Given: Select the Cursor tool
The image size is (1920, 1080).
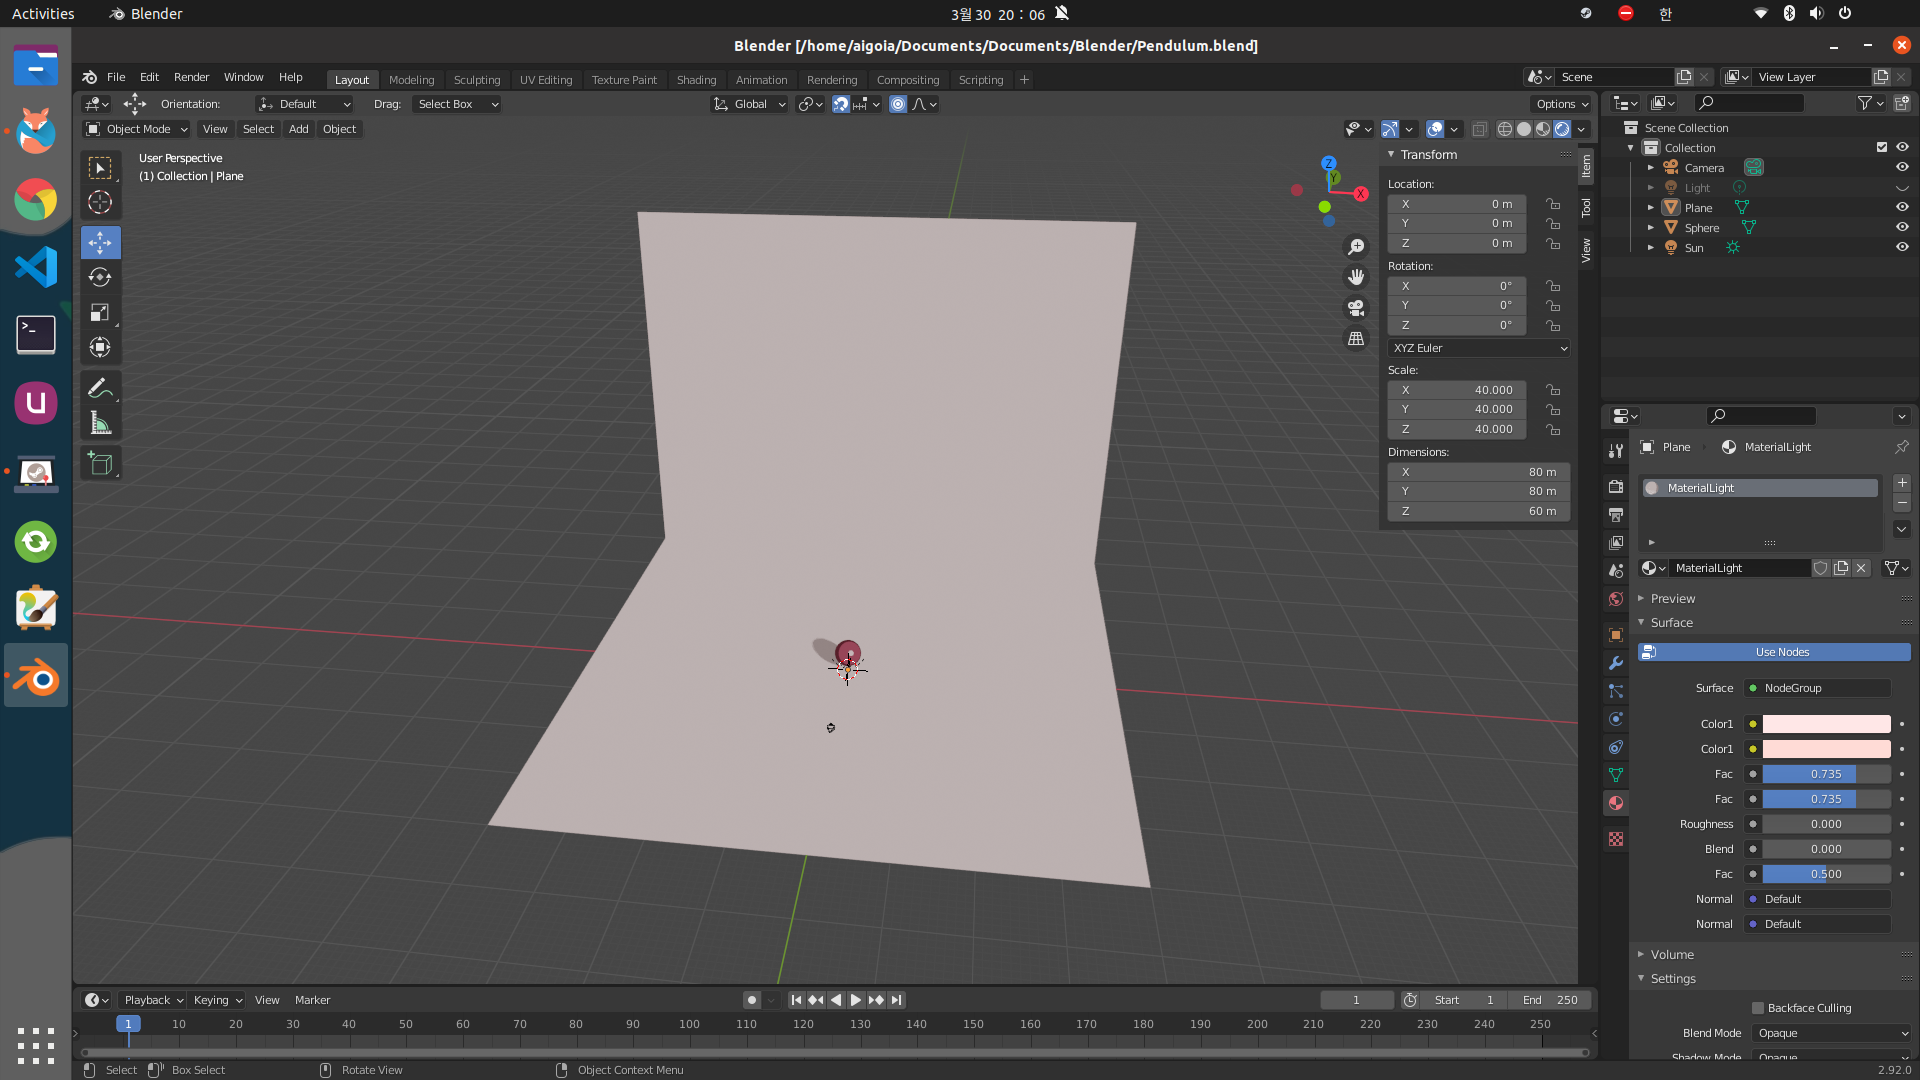Looking at the screenshot, I should click(x=100, y=203).
